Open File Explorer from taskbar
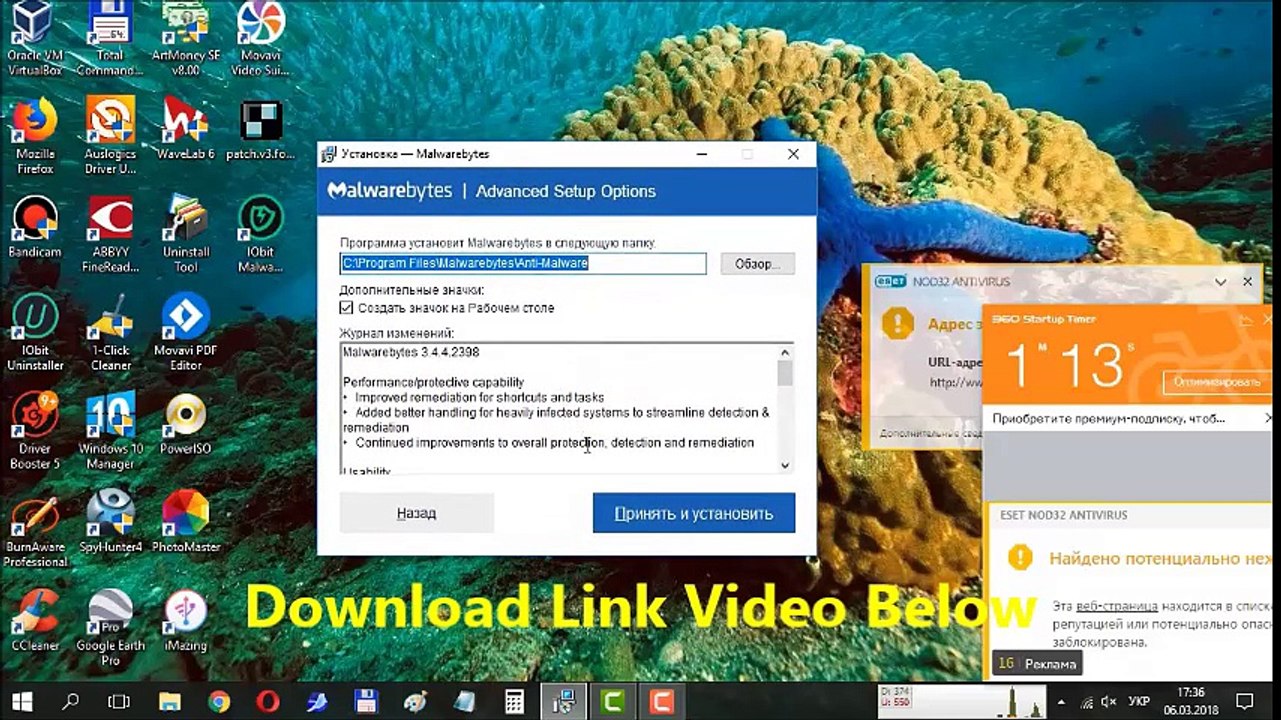This screenshot has height=720, width=1281. [170, 701]
